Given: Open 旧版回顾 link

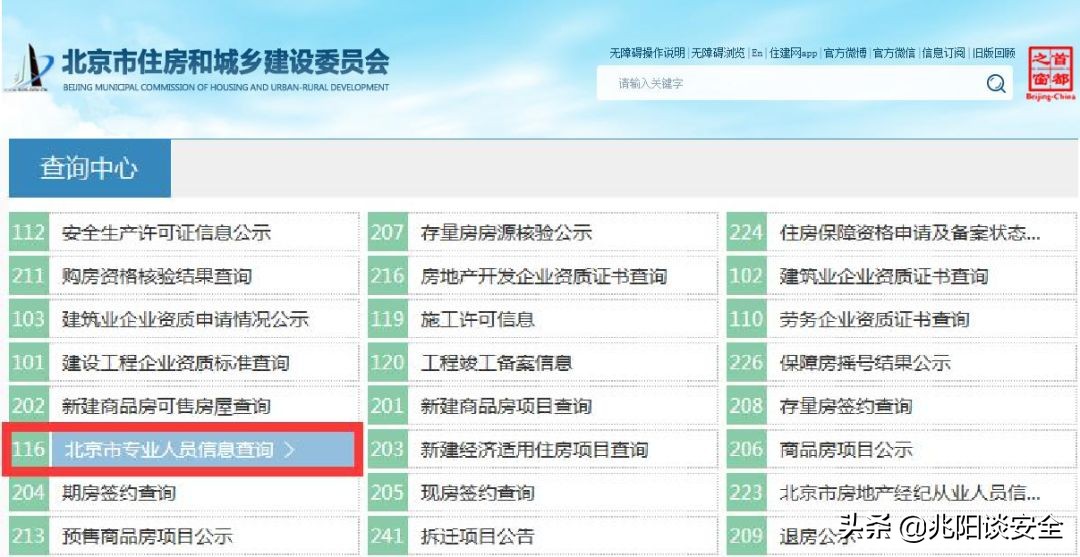Looking at the screenshot, I should point(993,53).
